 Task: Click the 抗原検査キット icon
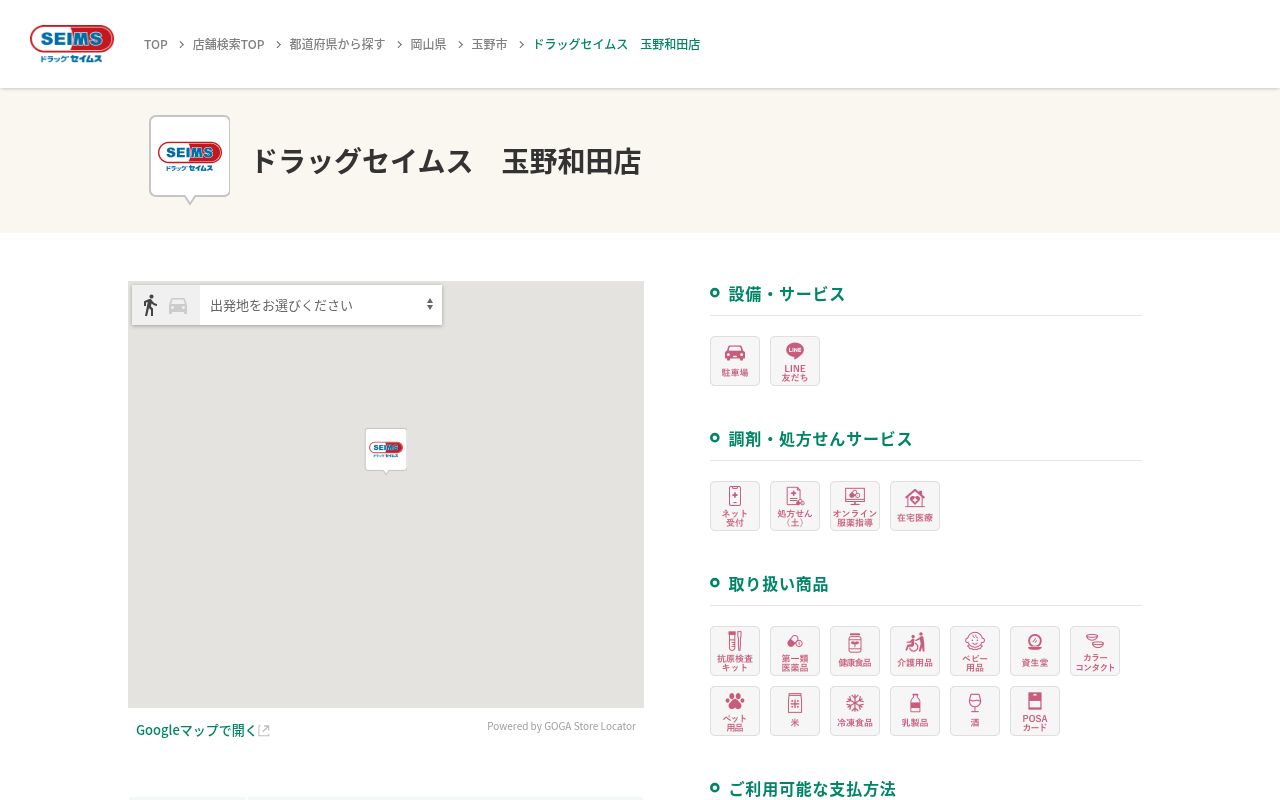735,651
